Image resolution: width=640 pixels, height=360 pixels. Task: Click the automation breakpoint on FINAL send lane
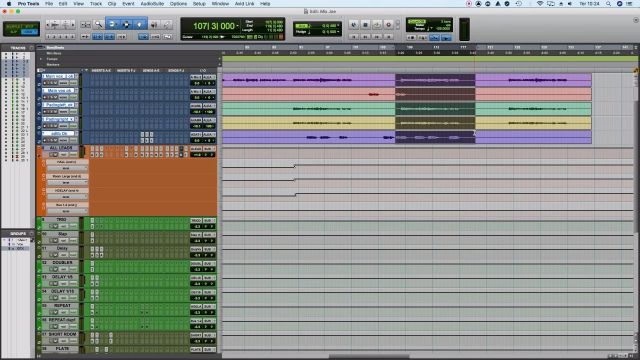point(295,166)
